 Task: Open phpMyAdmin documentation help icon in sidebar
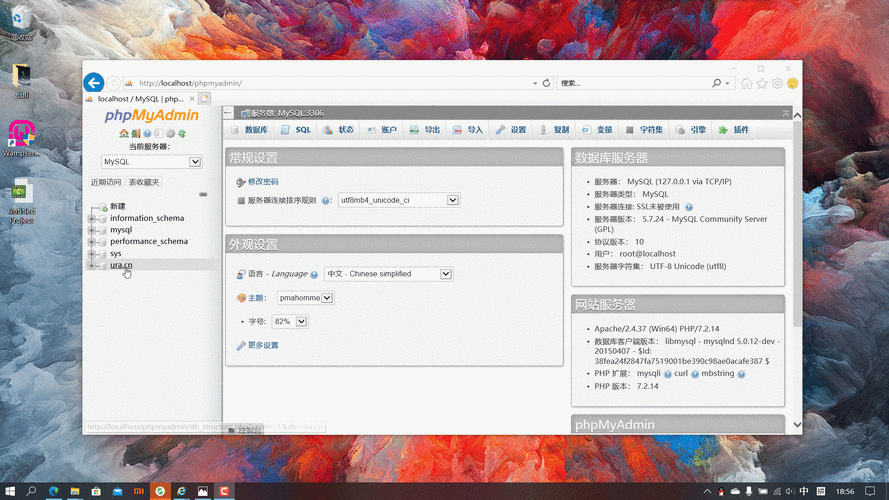point(147,133)
